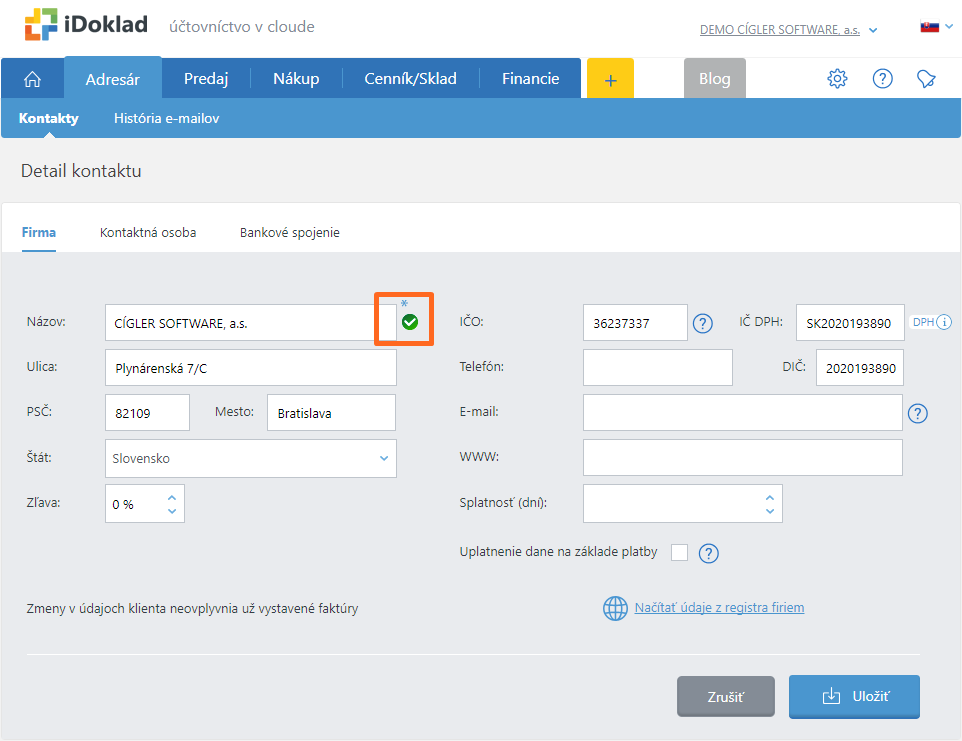Open the language flag selector

click(930, 27)
